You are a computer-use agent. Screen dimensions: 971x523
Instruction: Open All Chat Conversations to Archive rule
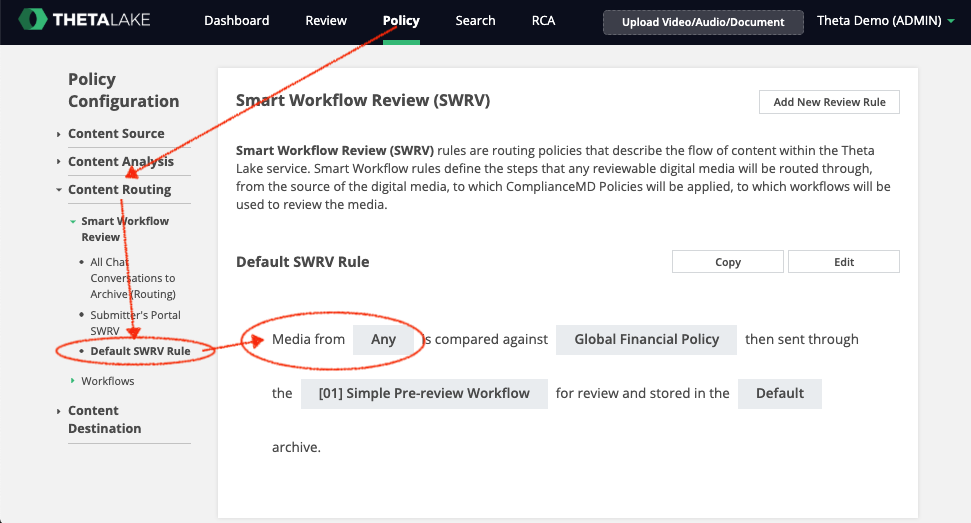point(133,278)
